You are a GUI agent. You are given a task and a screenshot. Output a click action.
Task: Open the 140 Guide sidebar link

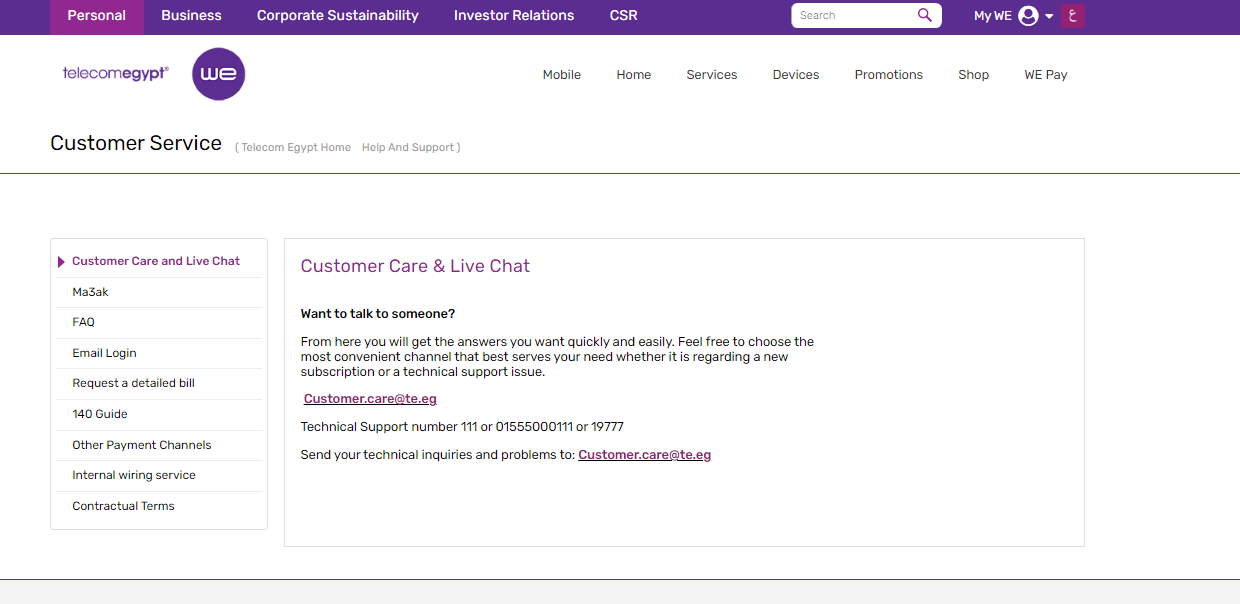[x=100, y=414]
